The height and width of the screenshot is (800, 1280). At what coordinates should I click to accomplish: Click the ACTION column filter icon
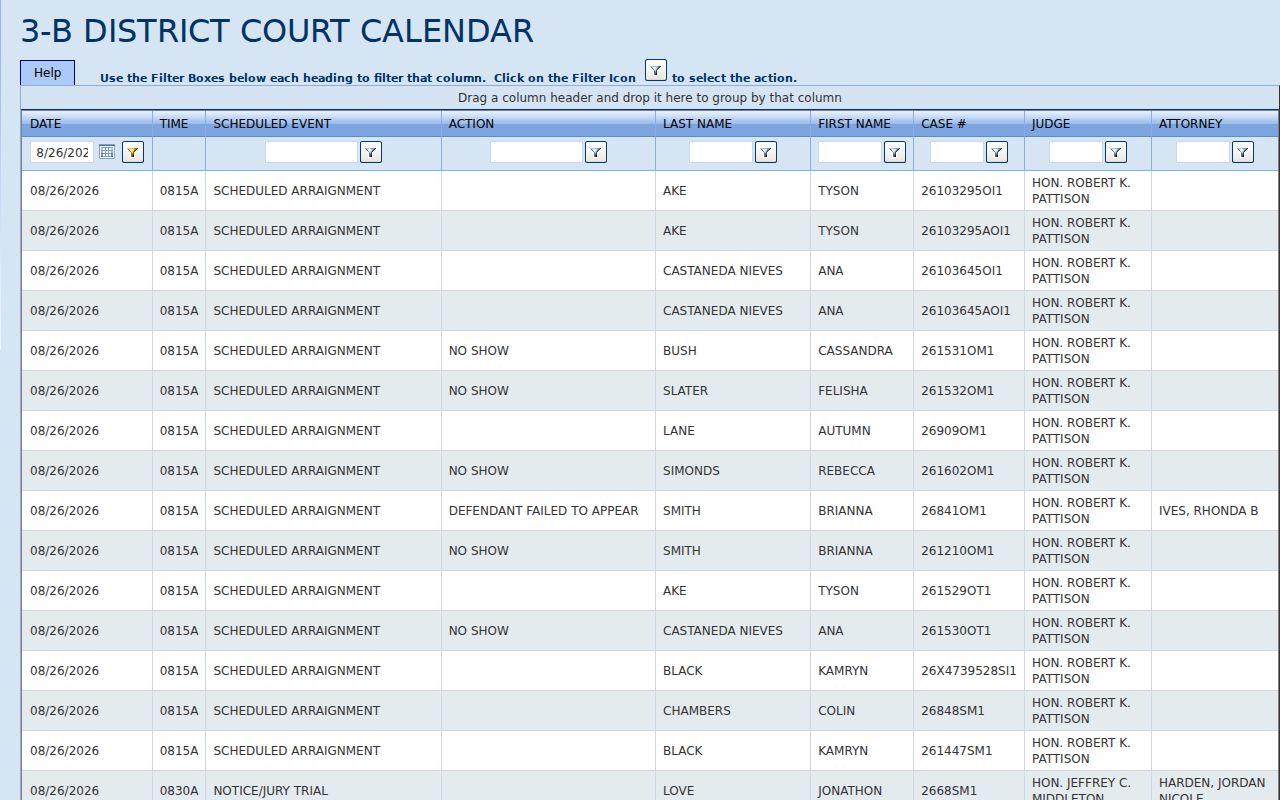[x=595, y=152]
